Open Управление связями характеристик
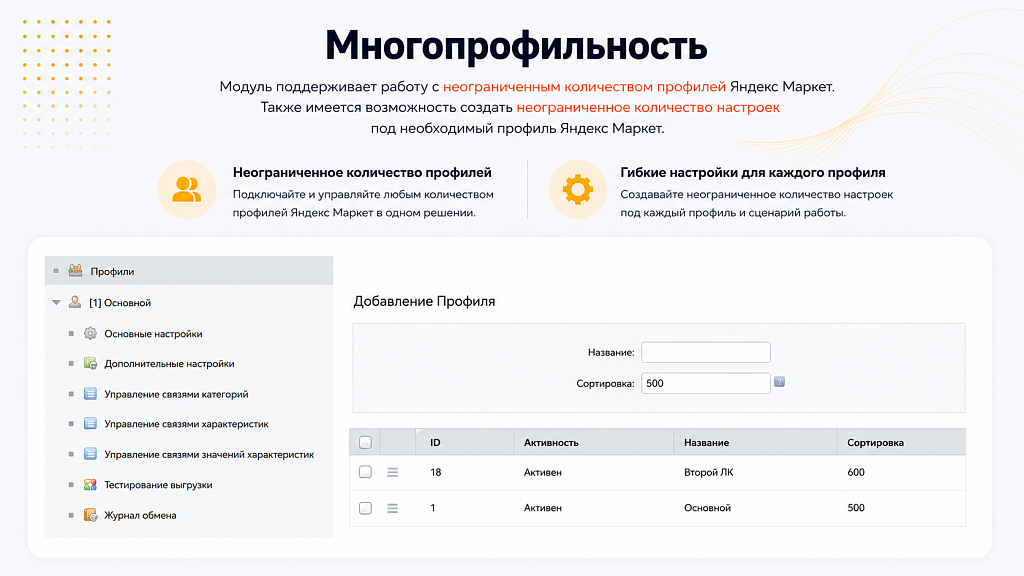1024x576 pixels. click(187, 424)
